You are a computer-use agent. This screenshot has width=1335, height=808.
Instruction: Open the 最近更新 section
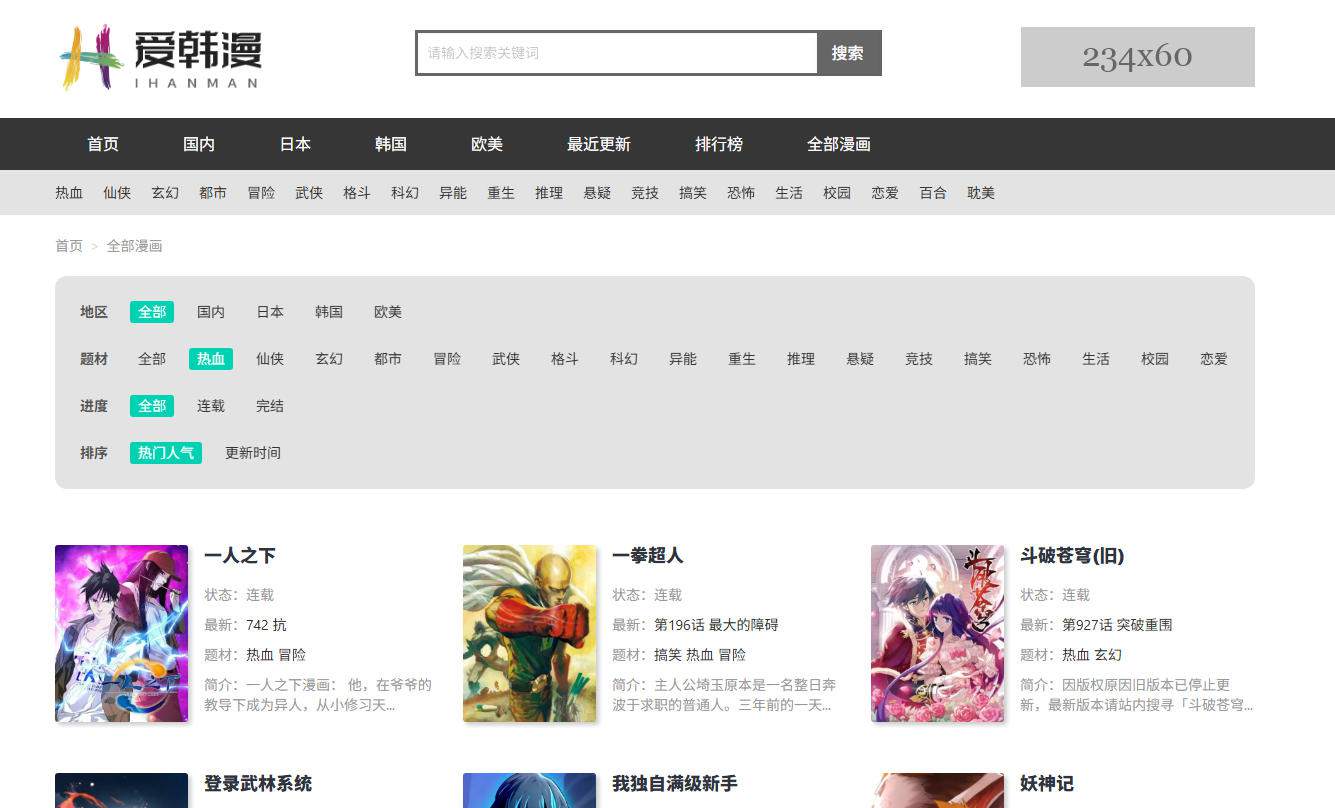coord(598,144)
